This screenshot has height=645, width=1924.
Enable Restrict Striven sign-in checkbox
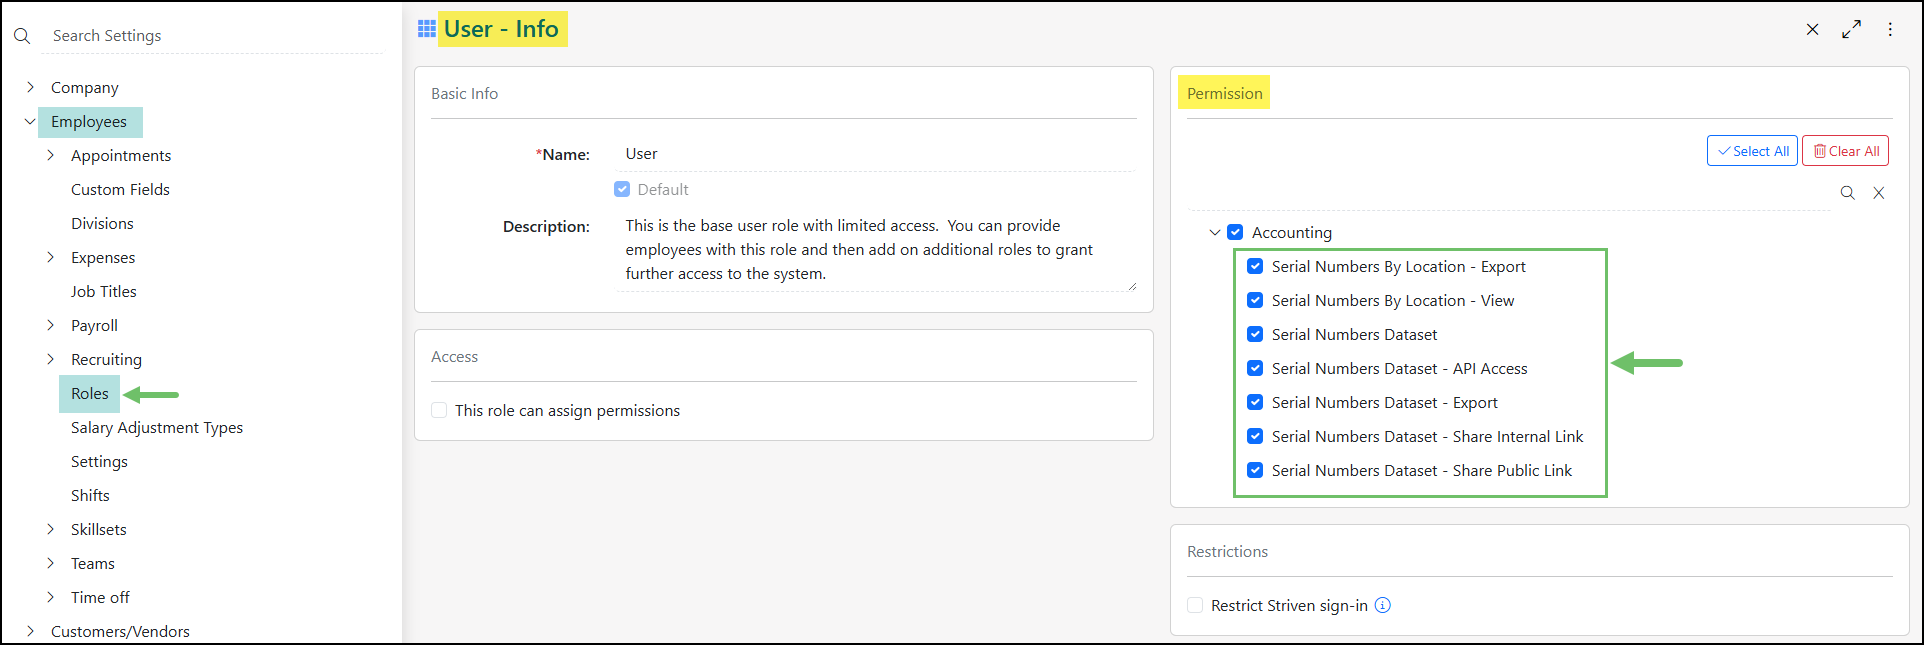[1195, 605]
